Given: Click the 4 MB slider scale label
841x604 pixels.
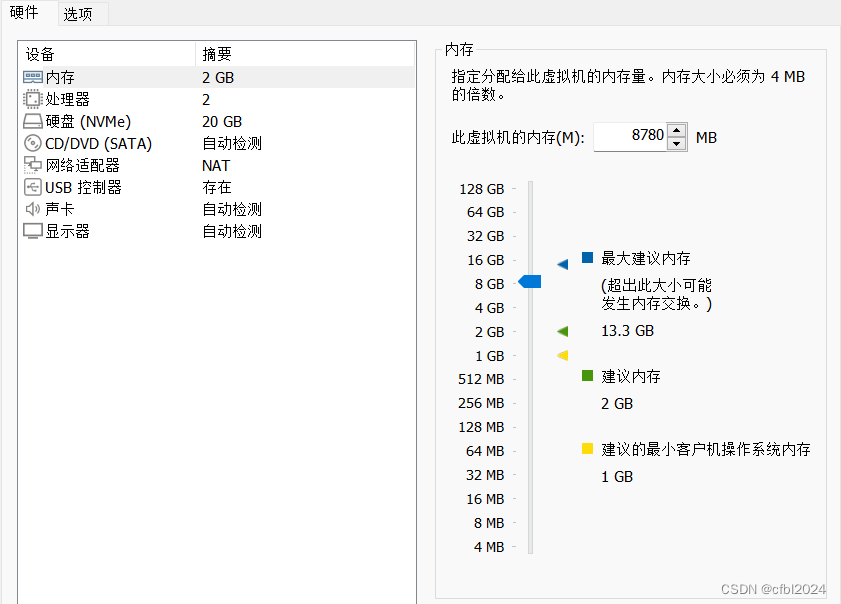Looking at the screenshot, I should coord(489,547).
